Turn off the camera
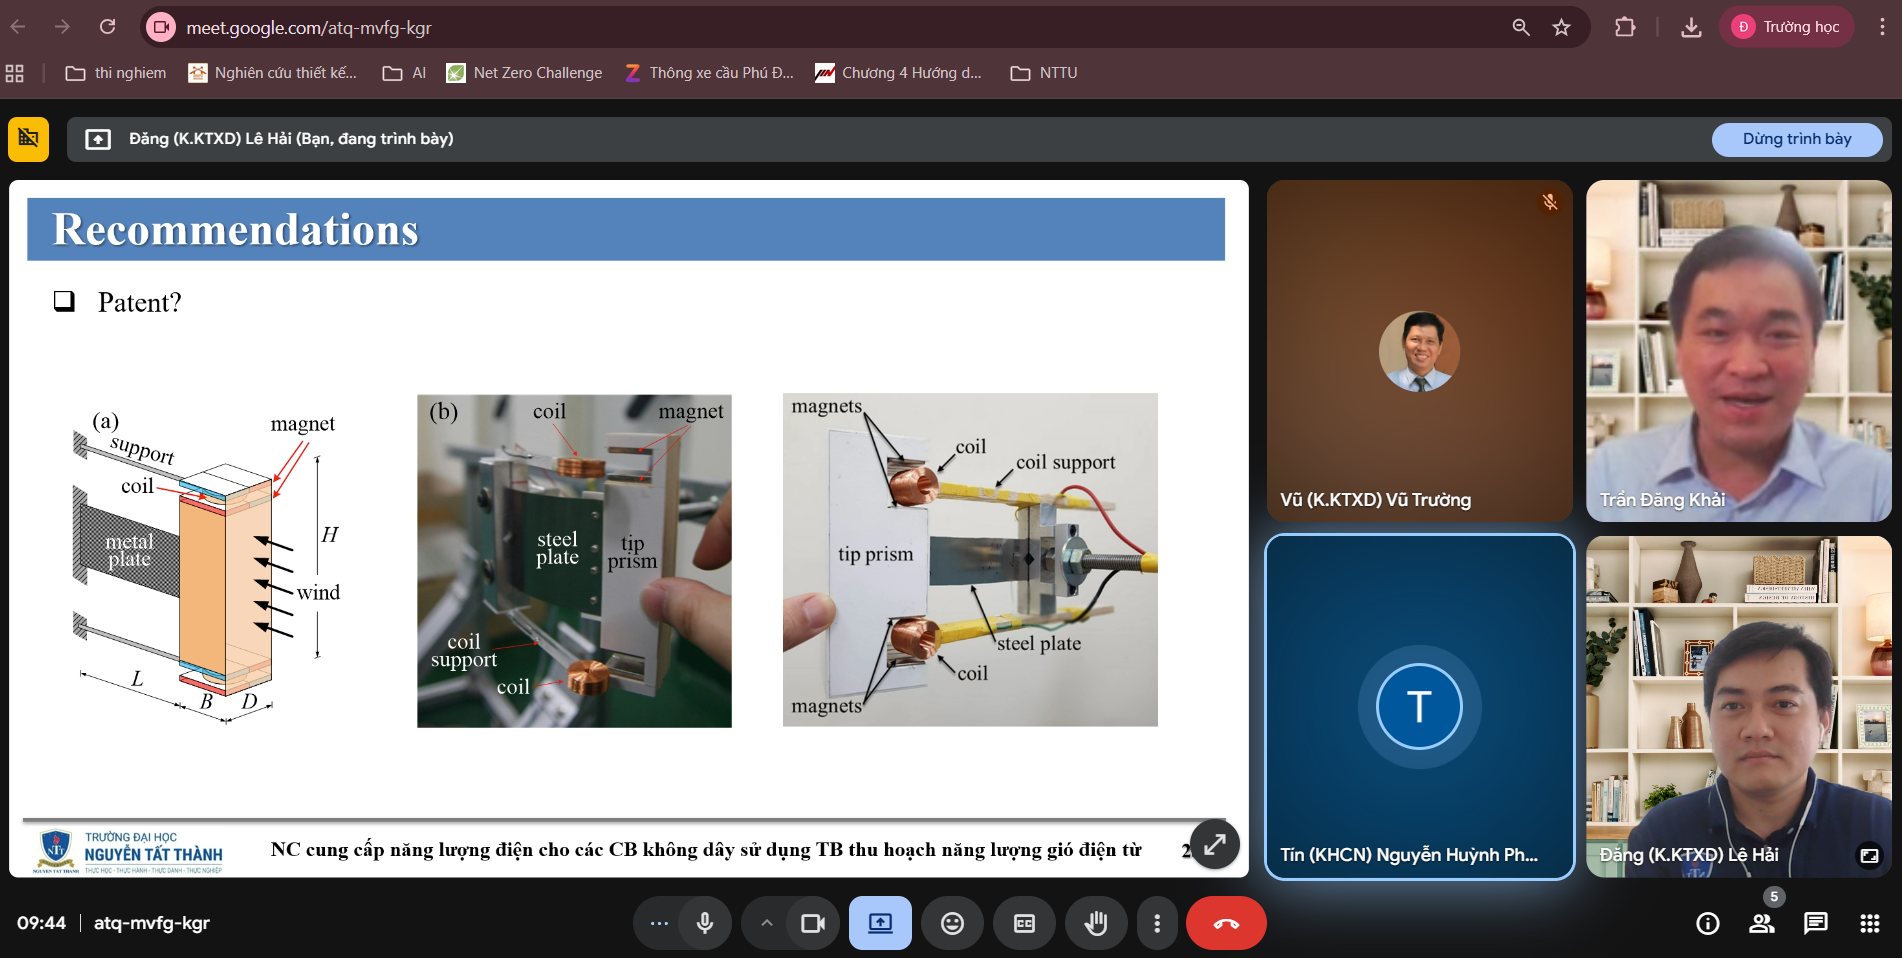1902x958 pixels. coord(813,923)
